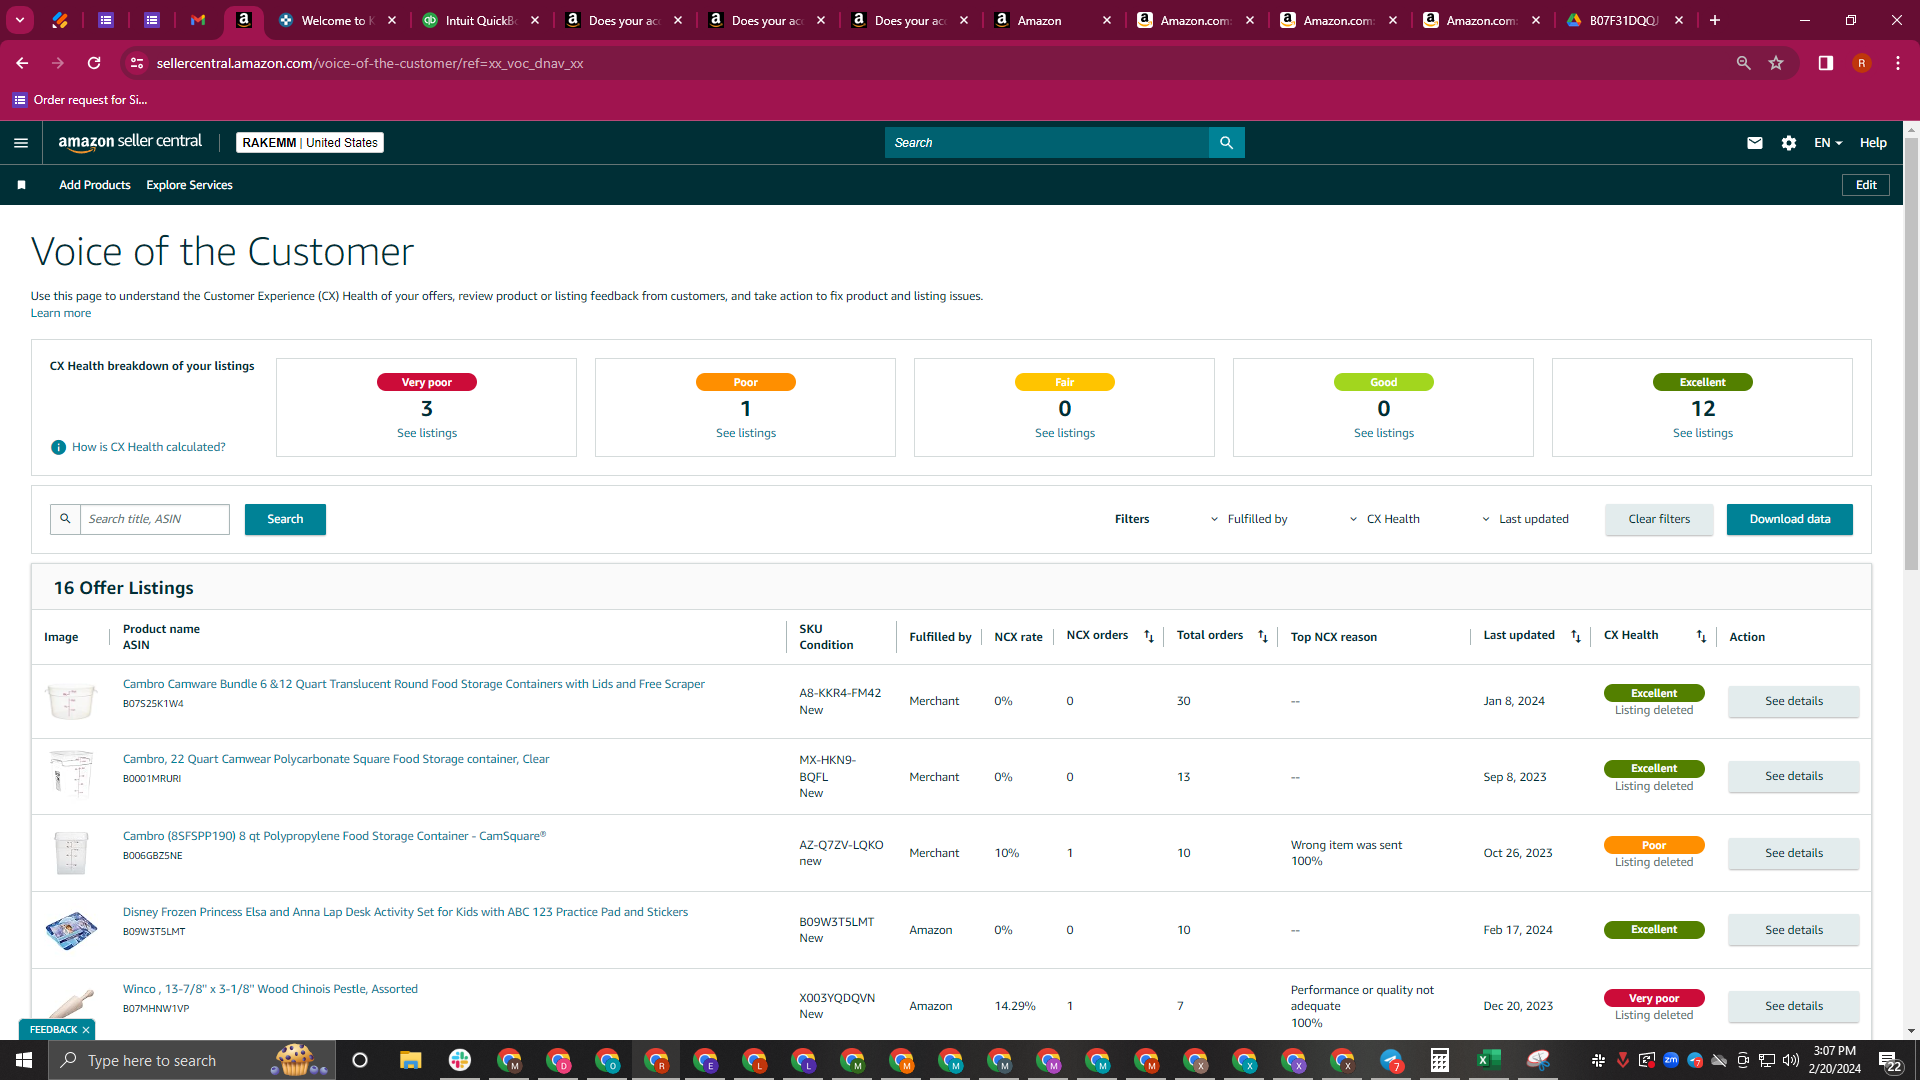Open File Explorer from the taskbar
1920x1080 pixels.
tap(411, 1060)
